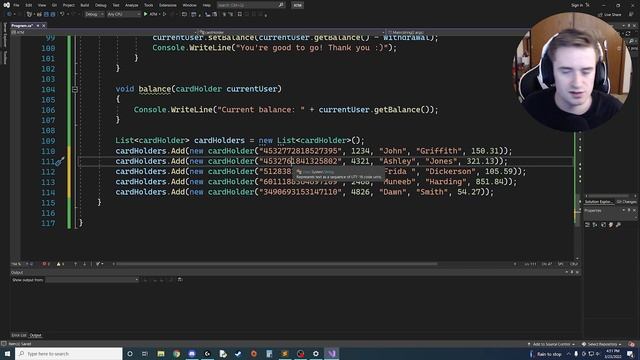Screen dimensions: 640x360
Task: Open Discord from taskbar
Action: point(192,353)
